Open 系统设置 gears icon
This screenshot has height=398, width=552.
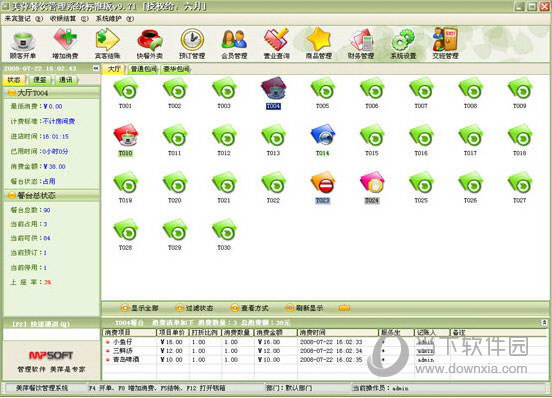(403, 44)
